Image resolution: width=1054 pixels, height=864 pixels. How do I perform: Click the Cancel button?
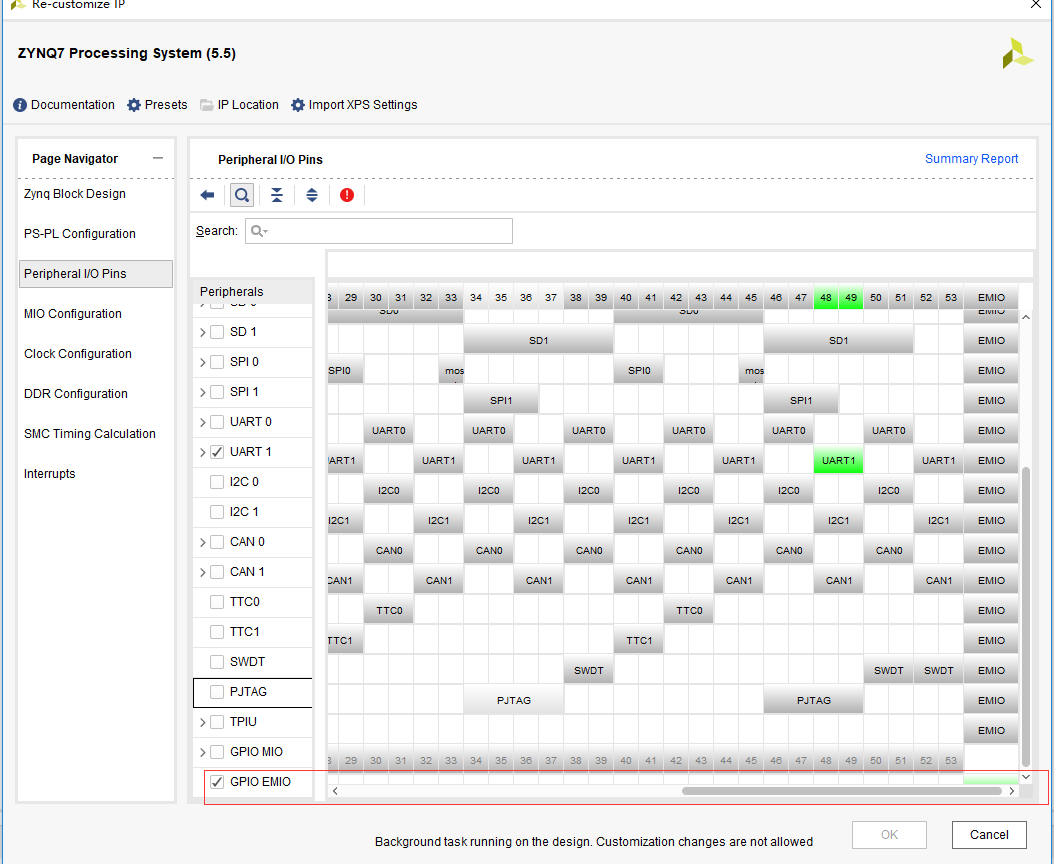pos(989,834)
